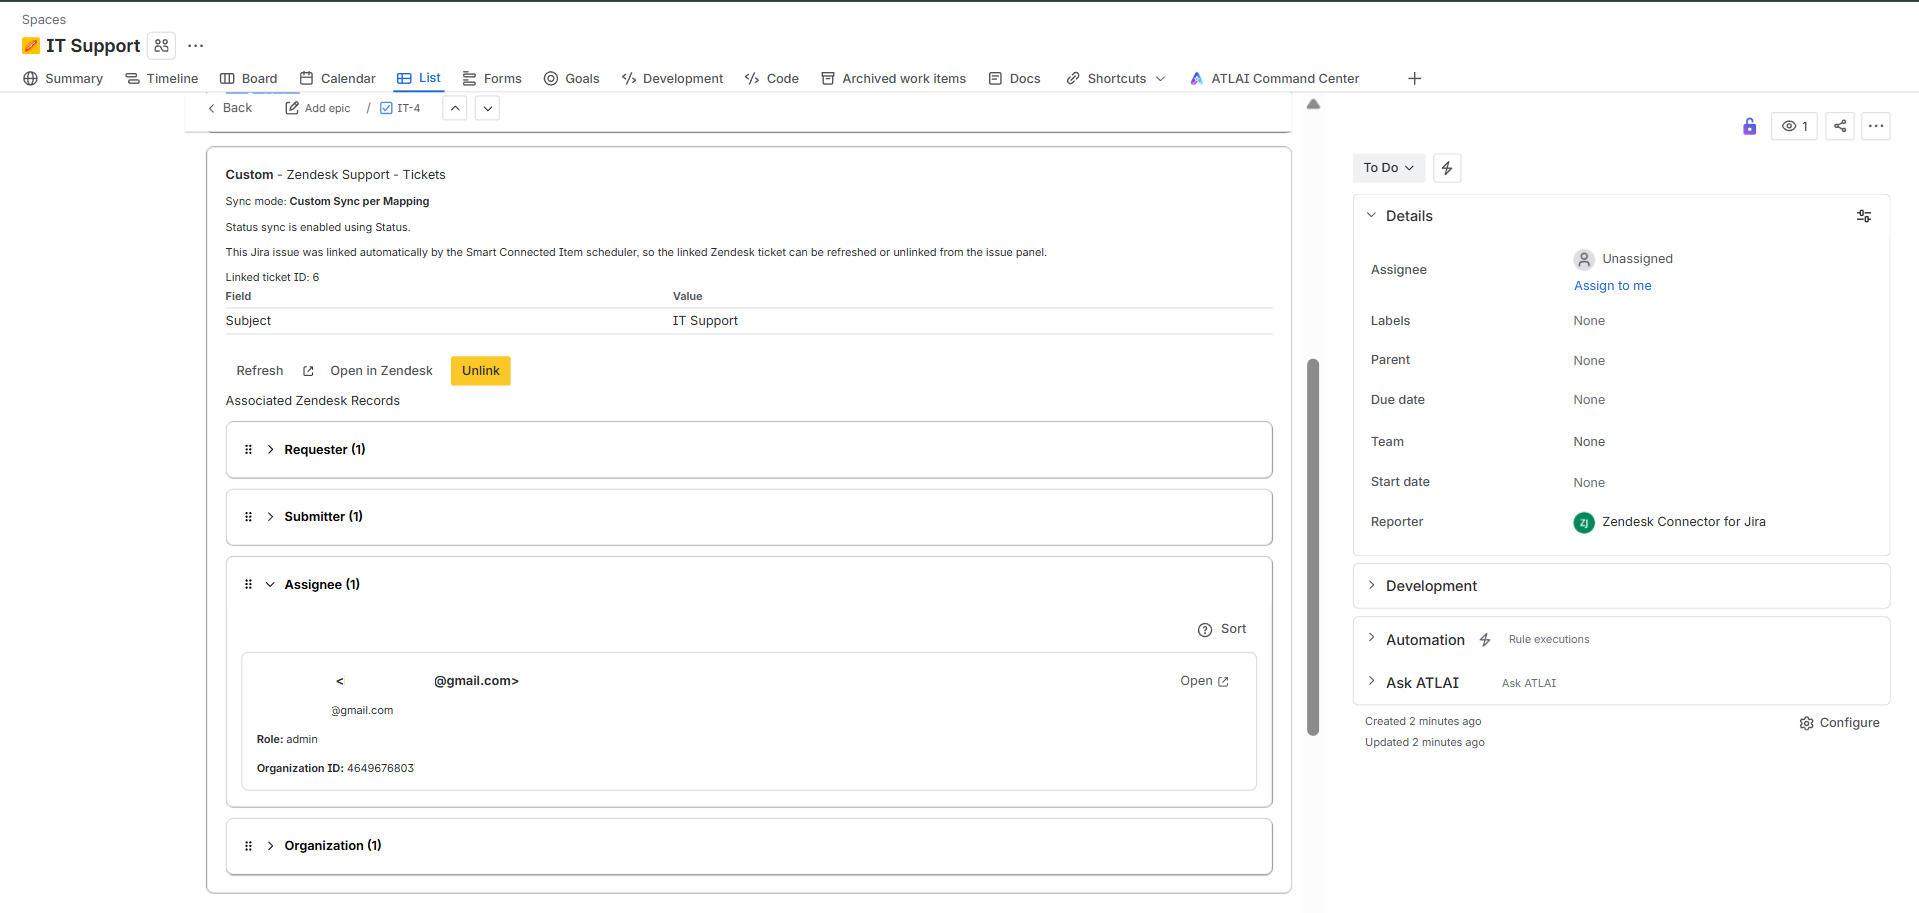Select the List tab
The width and height of the screenshot is (1919, 913).
[x=419, y=78]
